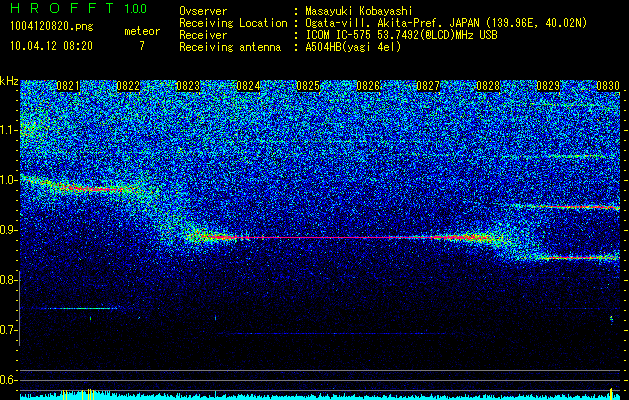The width and height of the screenshot is (629, 400).
Task: Click the meteor label
Action: [142, 31]
